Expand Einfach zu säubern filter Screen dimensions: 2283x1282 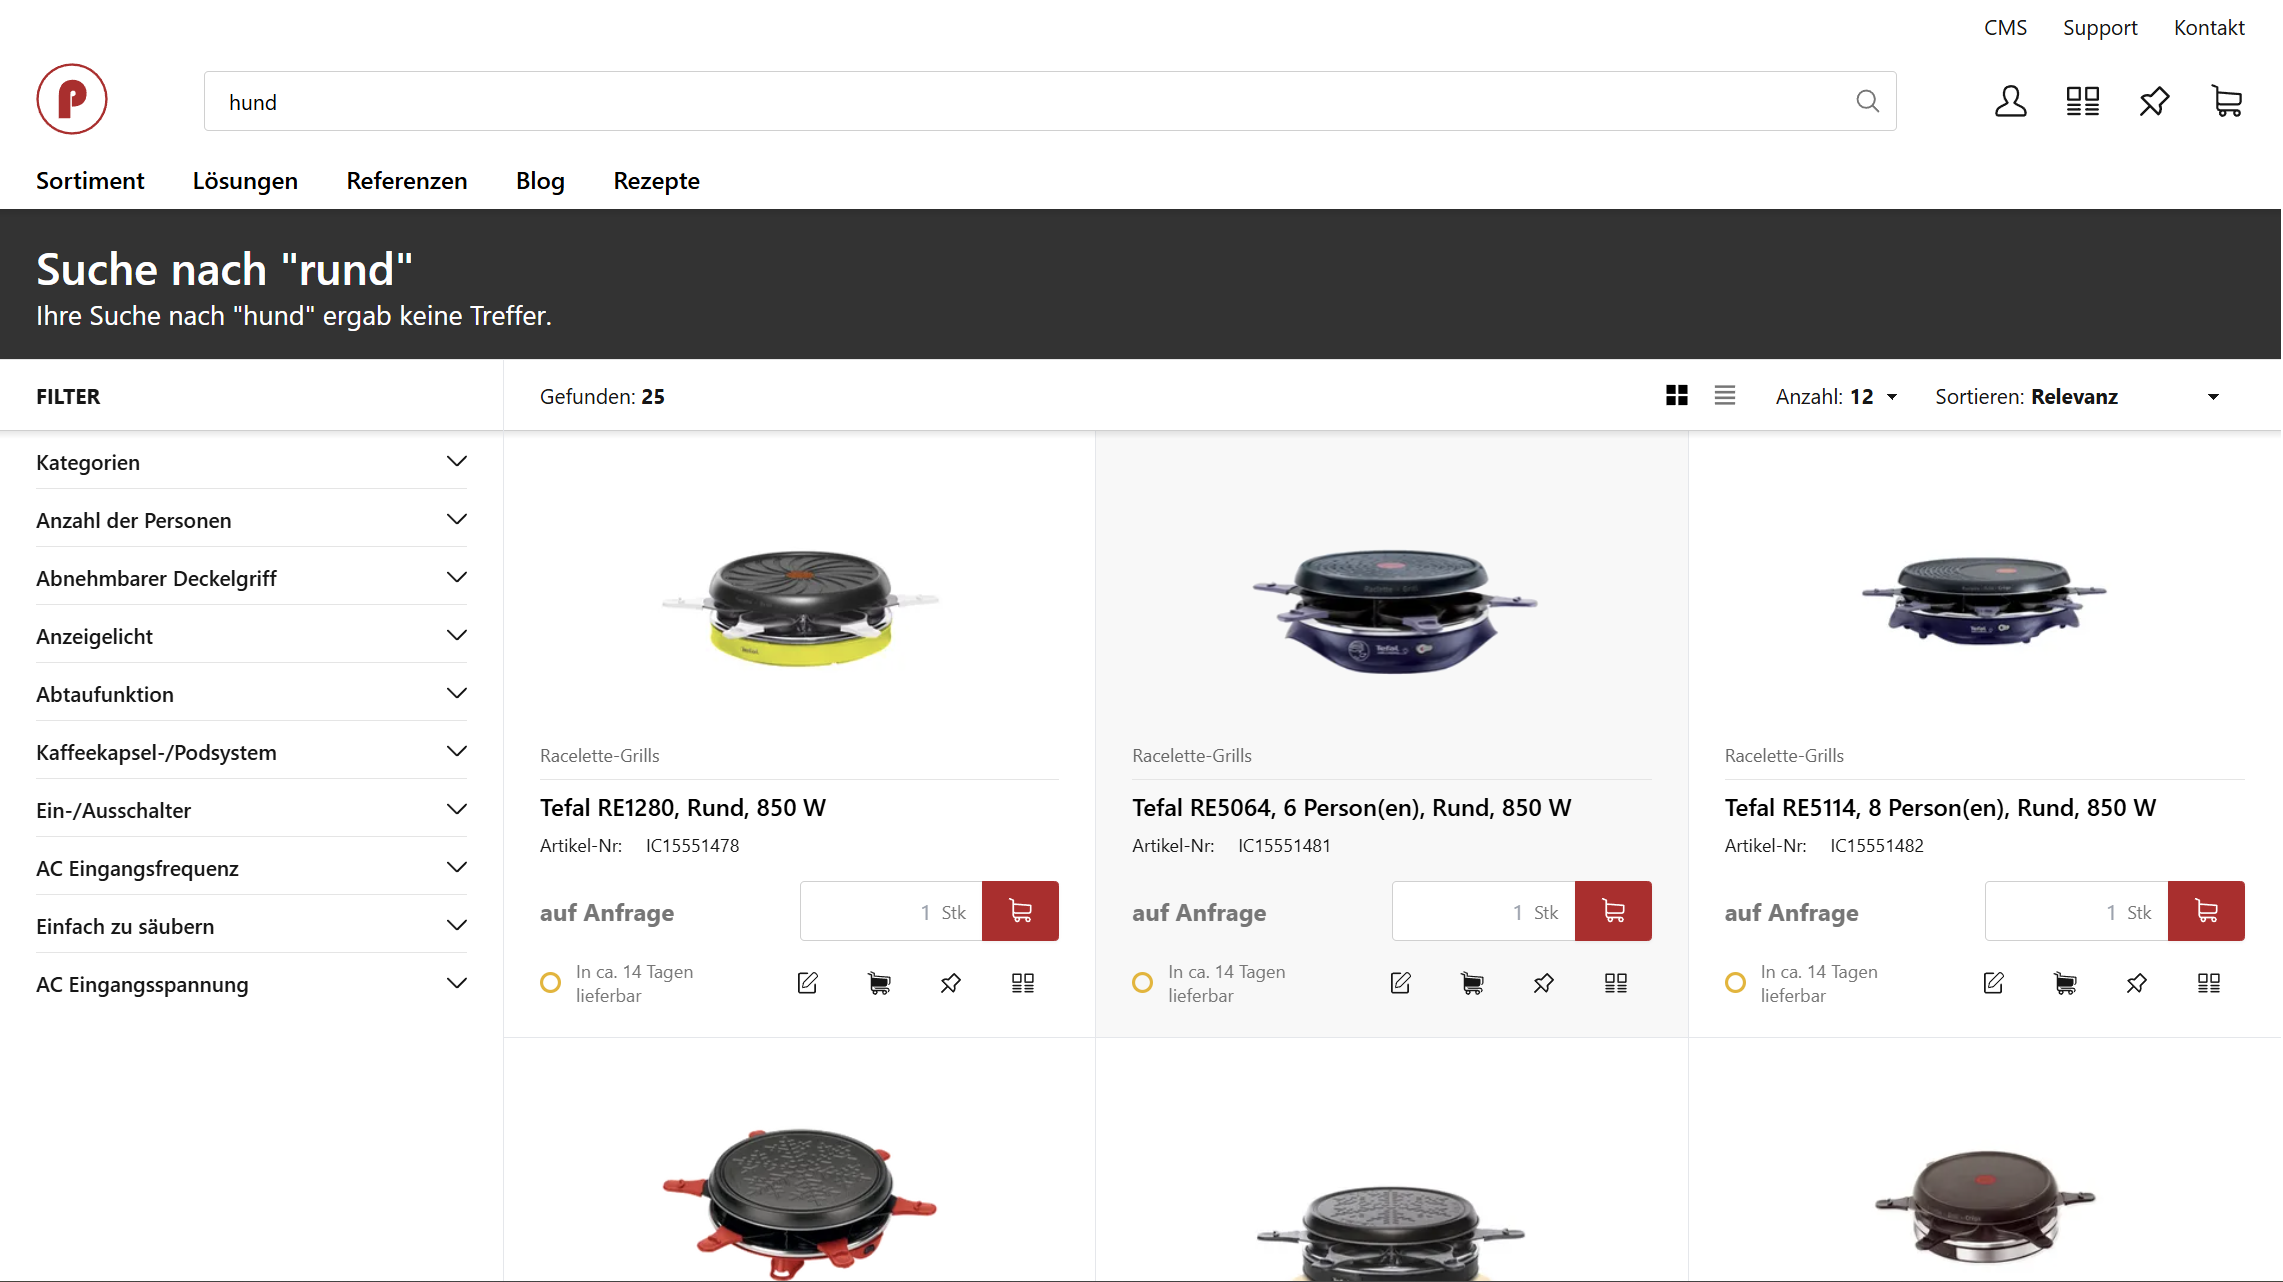(x=251, y=926)
